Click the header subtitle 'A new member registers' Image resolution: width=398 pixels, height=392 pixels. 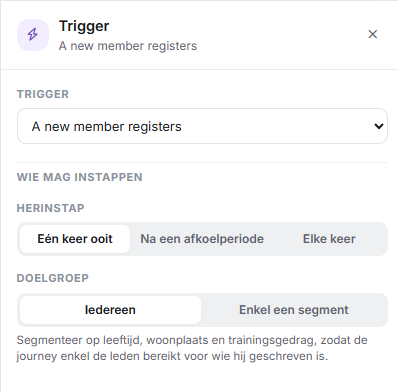[128, 46]
